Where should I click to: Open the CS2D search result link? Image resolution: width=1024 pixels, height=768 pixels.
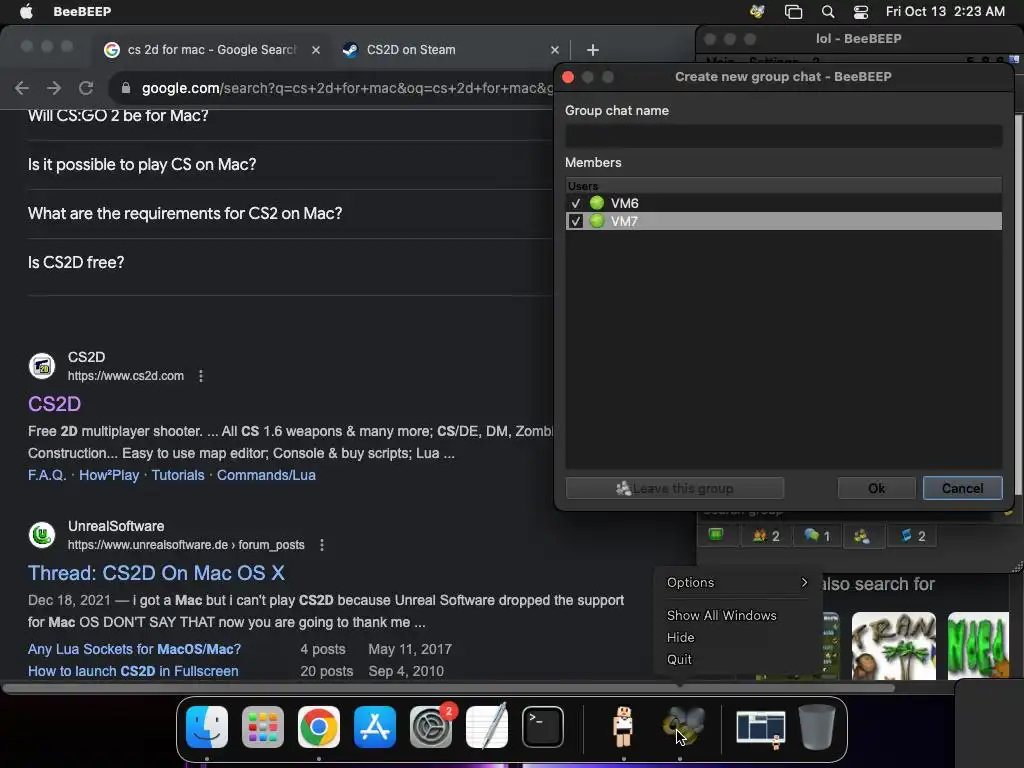pyautogui.click(x=54, y=404)
